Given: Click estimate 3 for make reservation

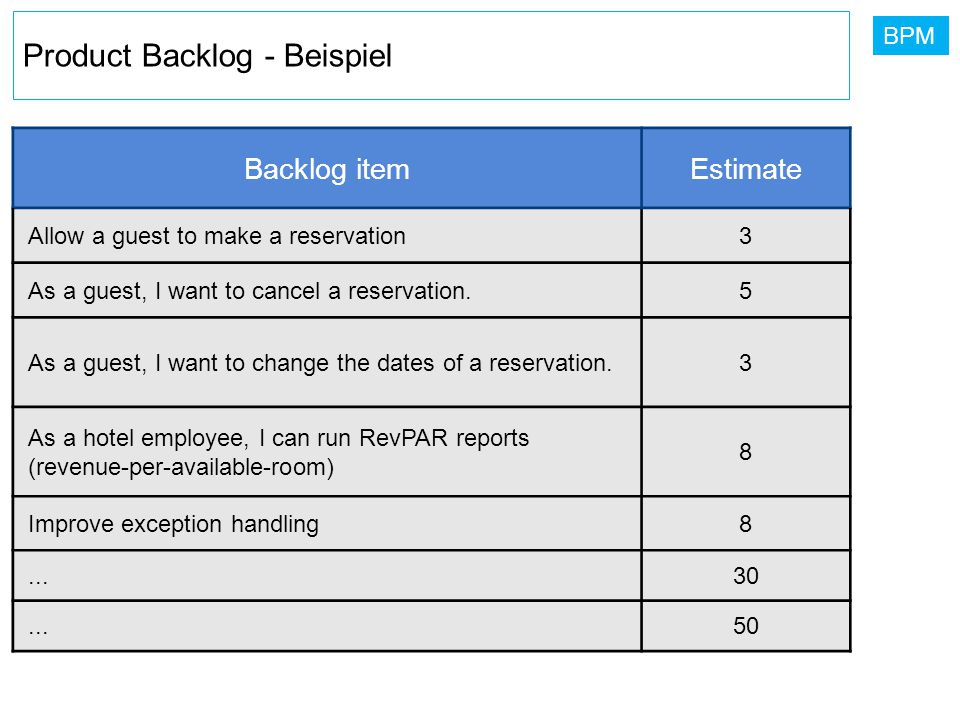Looking at the screenshot, I should (746, 236).
